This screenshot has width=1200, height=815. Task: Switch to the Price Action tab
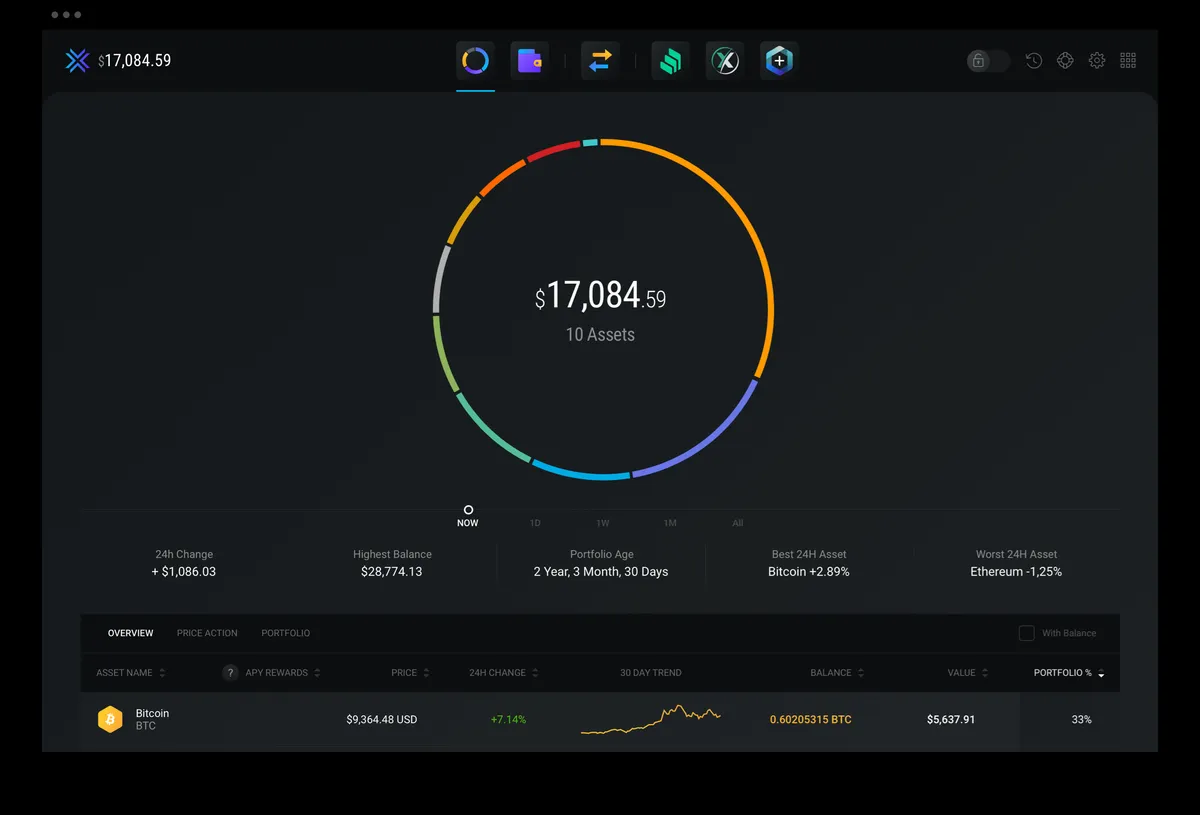pos(207,633)
